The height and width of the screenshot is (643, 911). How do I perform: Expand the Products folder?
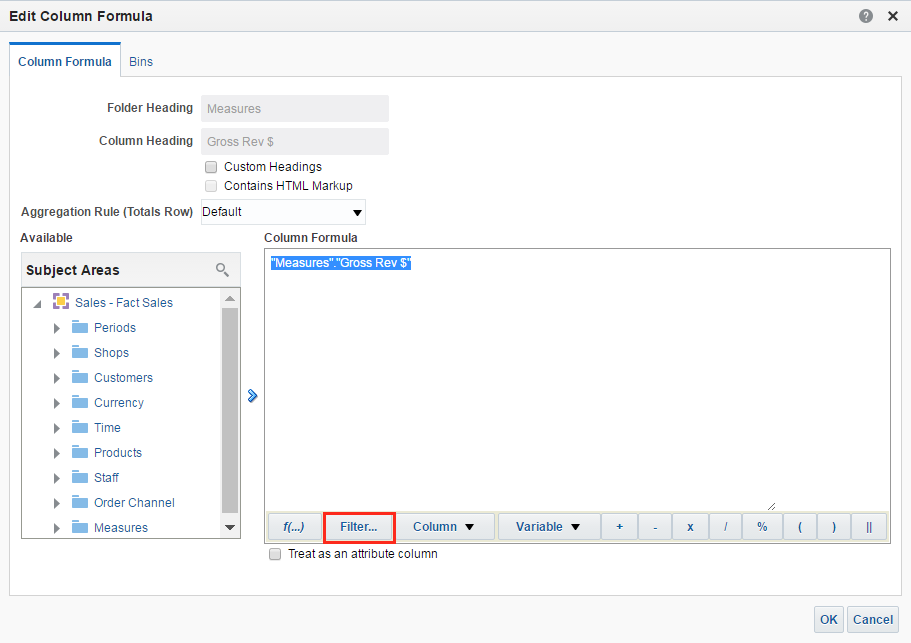click(x=57, y=453)
